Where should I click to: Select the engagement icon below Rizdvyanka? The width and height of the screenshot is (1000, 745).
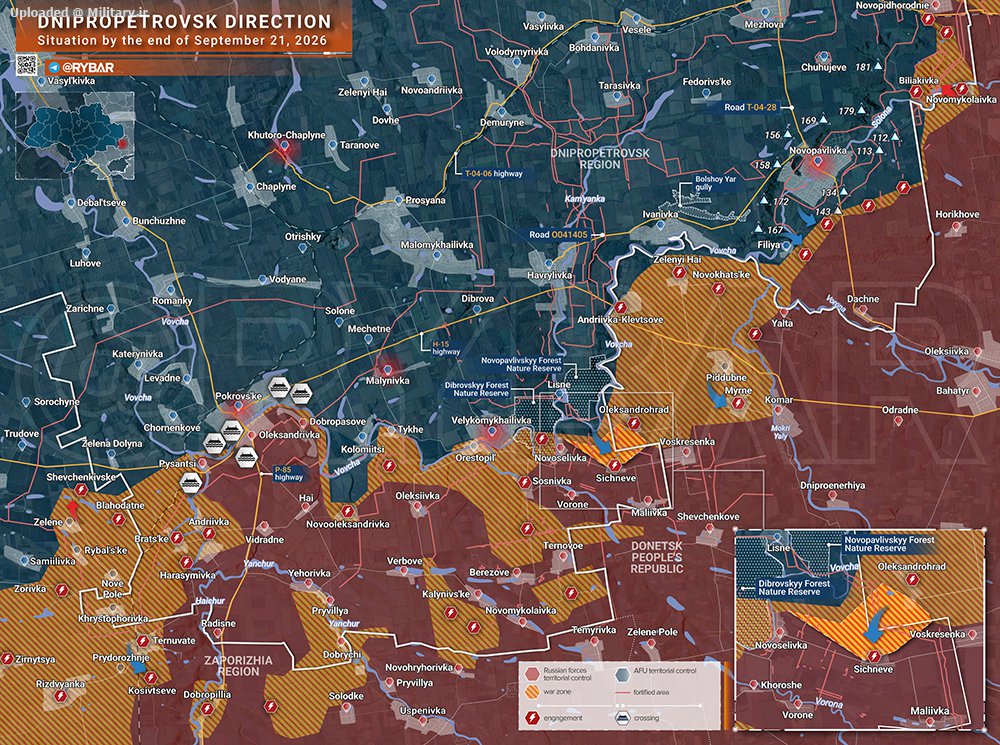[61, 697]
